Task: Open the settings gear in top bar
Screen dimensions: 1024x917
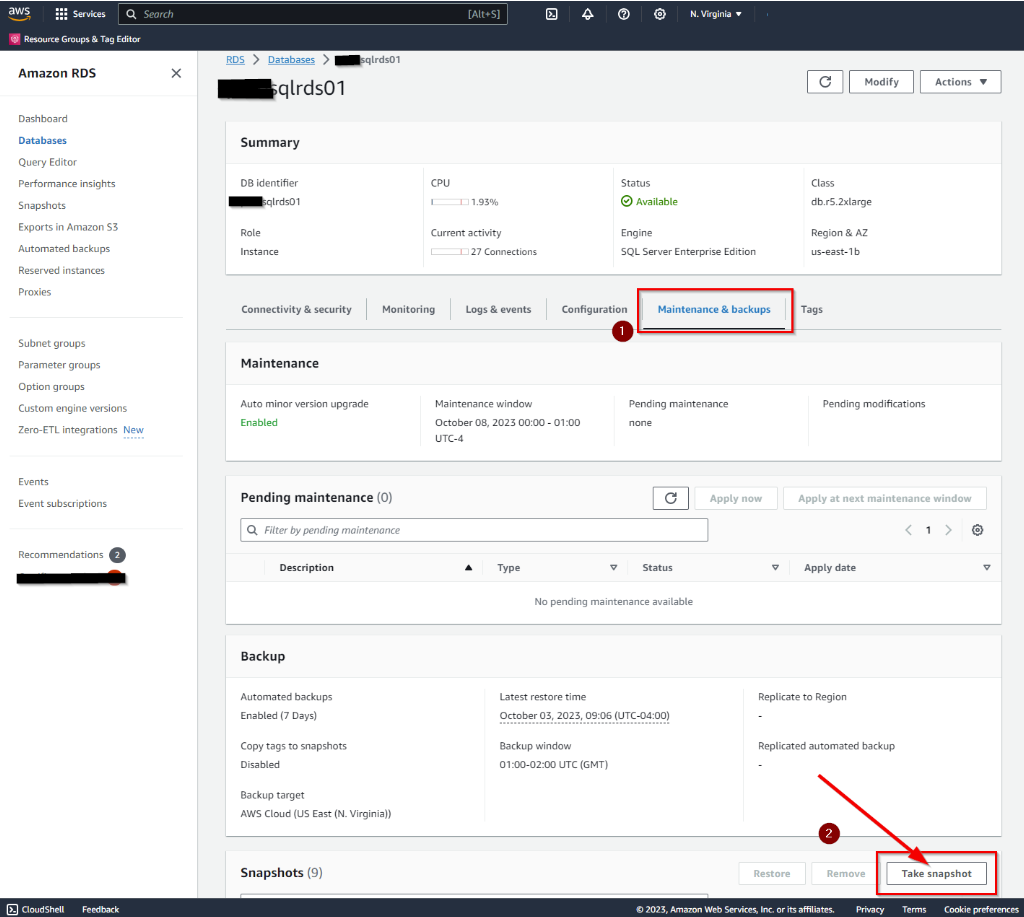Action: (x=660, y=14)
